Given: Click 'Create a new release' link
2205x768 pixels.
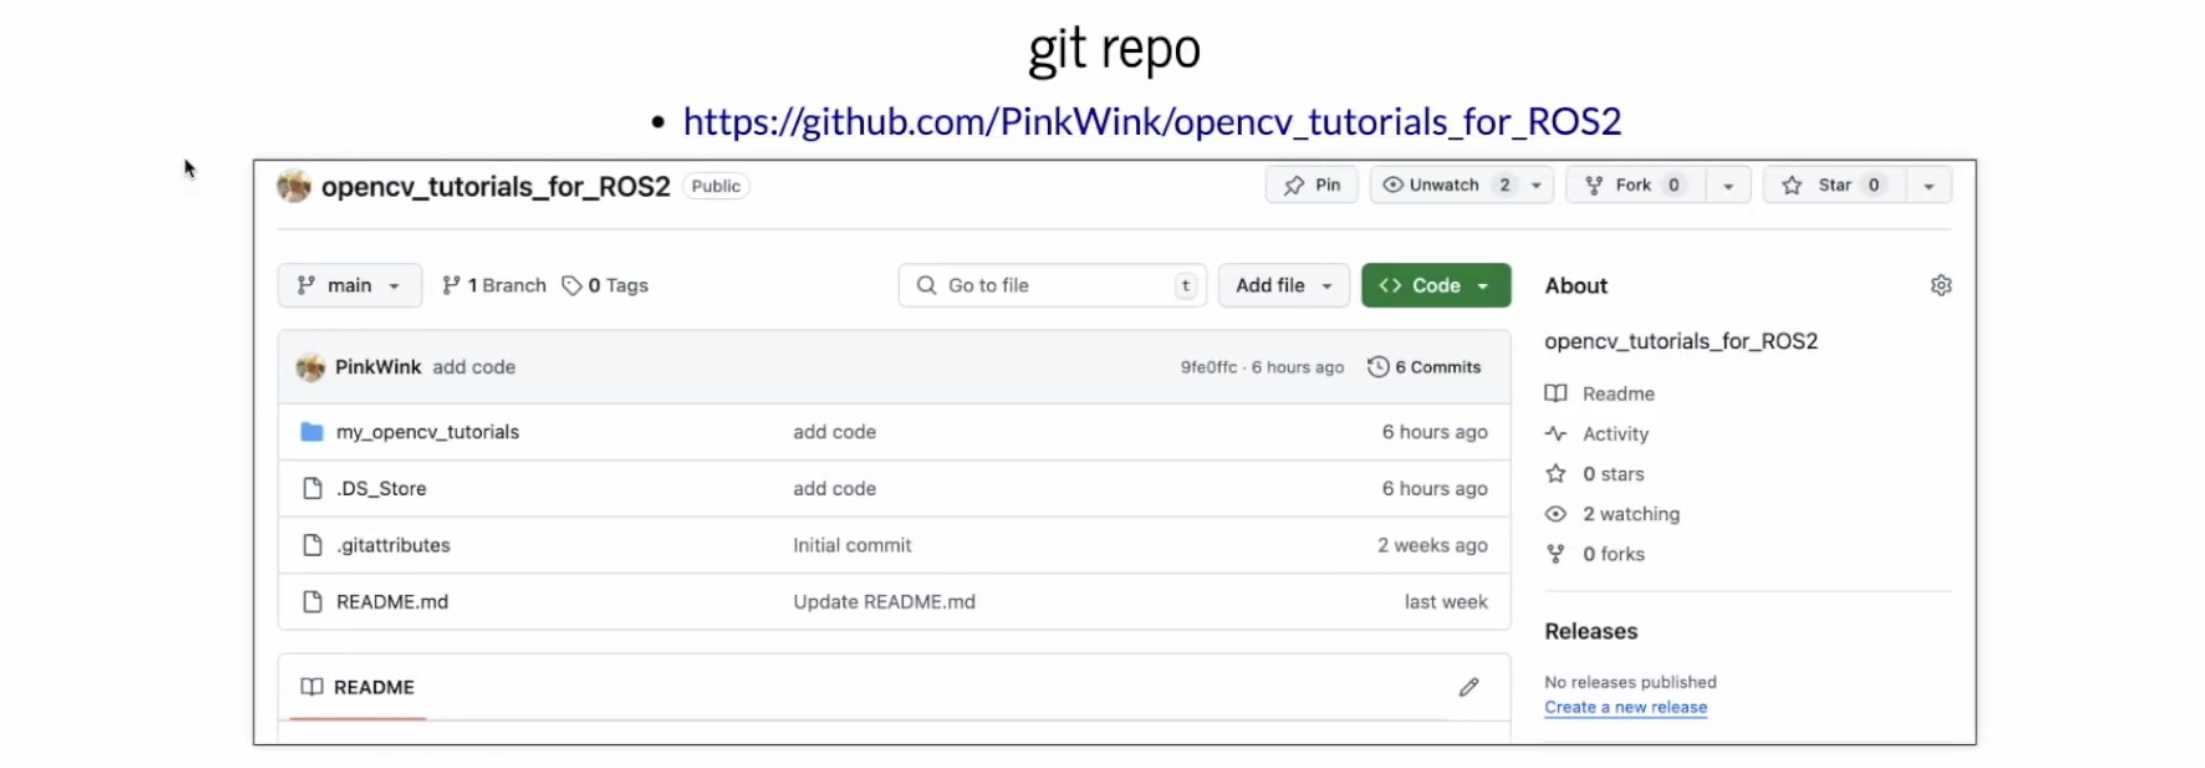Looking at the screenshot, I should (x=1625, y=707).
